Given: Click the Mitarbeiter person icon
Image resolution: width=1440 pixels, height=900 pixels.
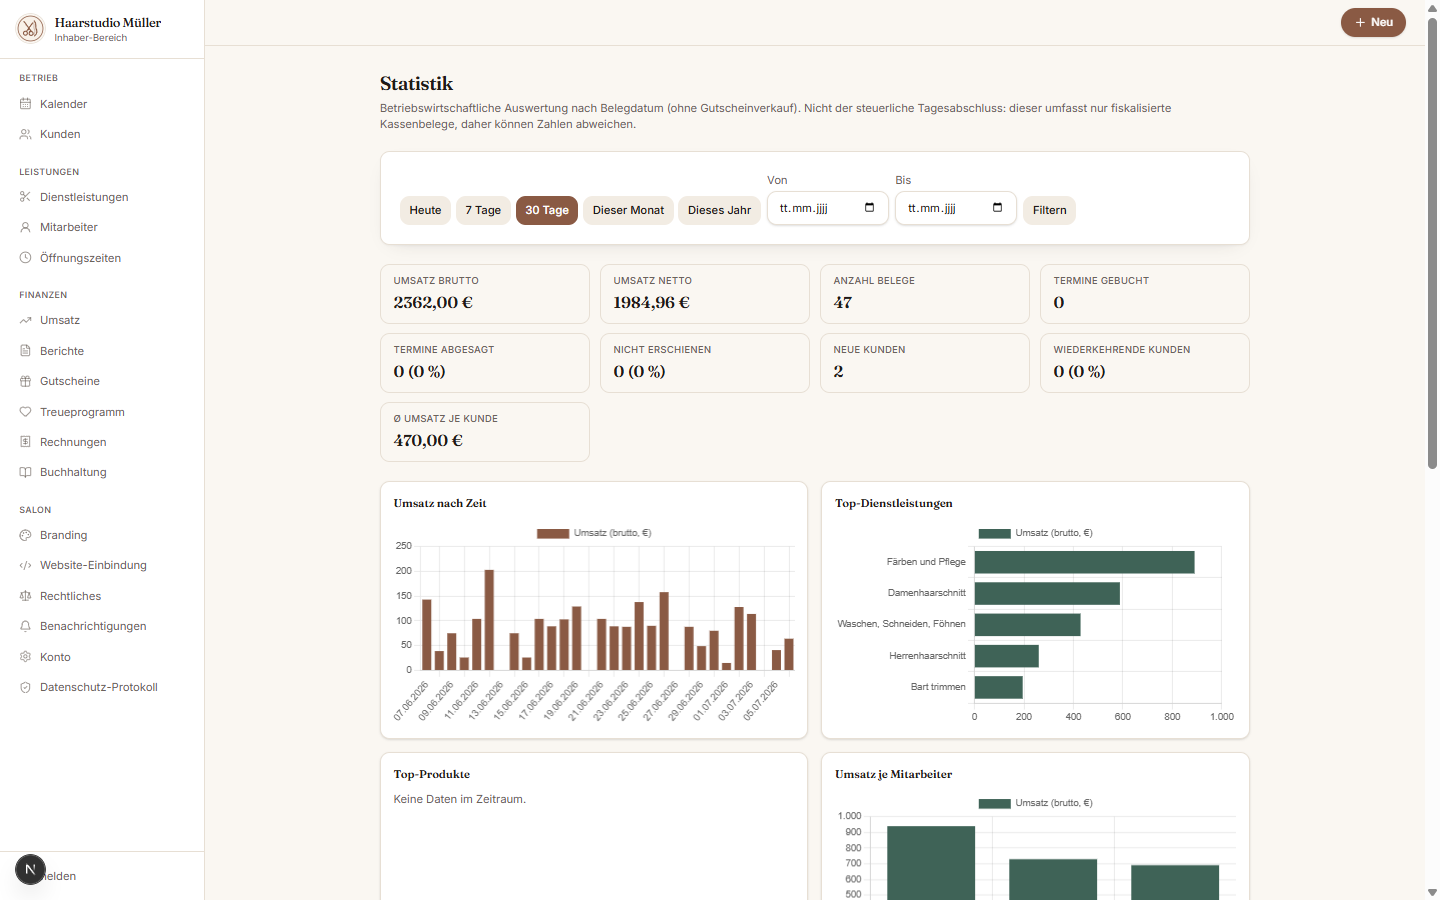Looking at the screenshot, I should click(x=26, y=227).
